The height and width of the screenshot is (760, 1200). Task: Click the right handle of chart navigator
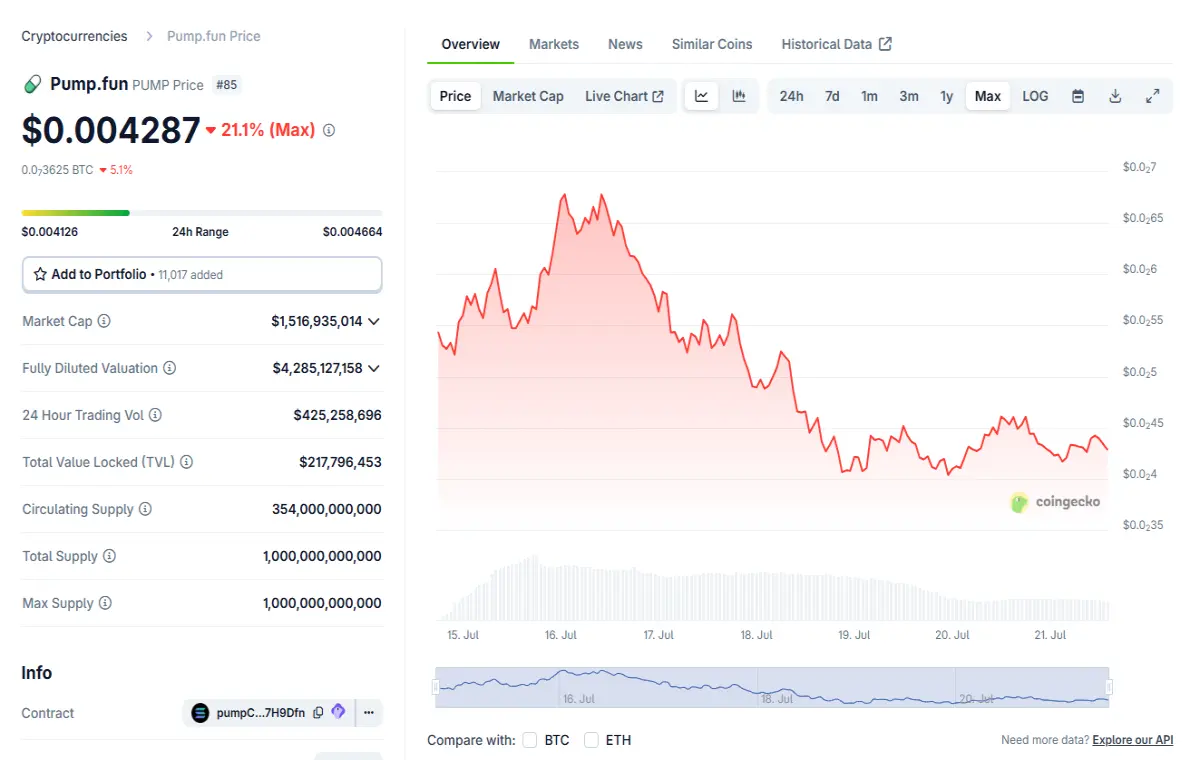tap(1110, 687)
